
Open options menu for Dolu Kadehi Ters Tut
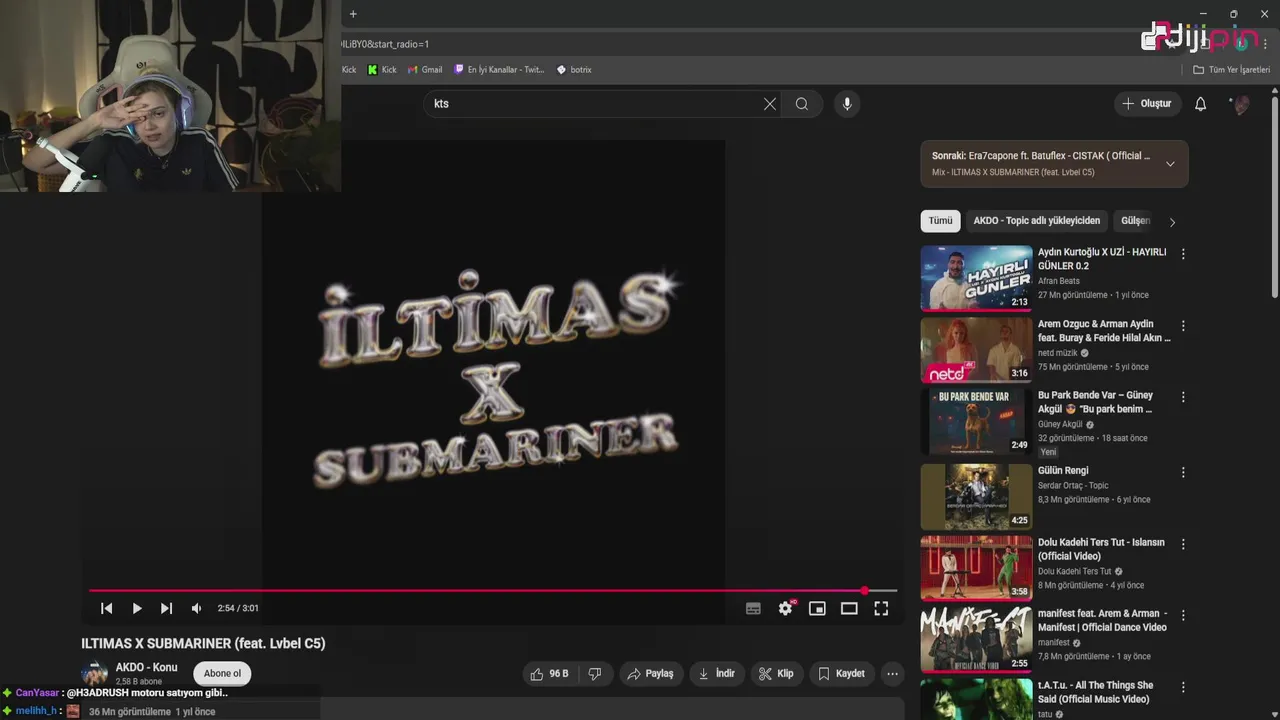point(1183,544)
